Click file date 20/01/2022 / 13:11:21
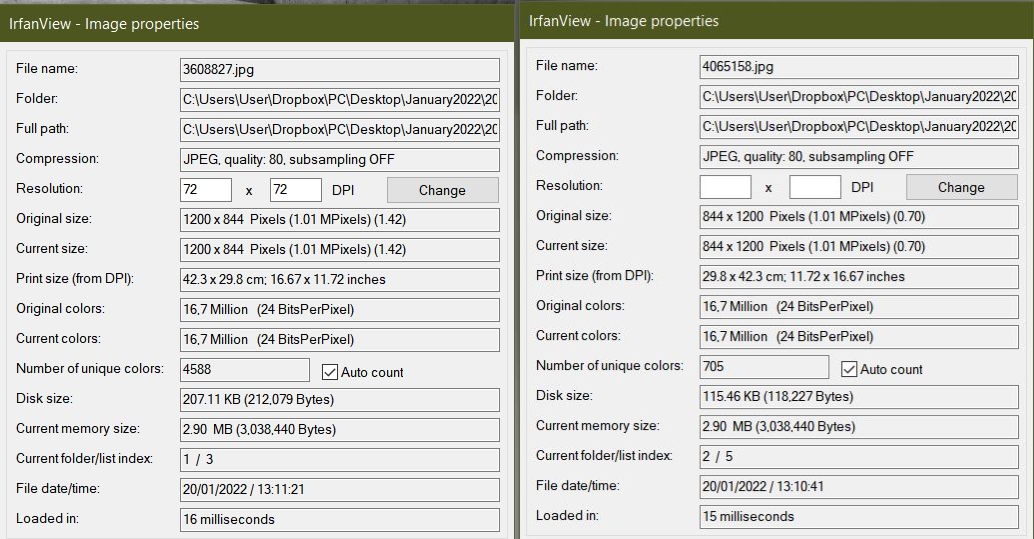Viewport: 1034px width, 539px height. (x=340, y=490)
